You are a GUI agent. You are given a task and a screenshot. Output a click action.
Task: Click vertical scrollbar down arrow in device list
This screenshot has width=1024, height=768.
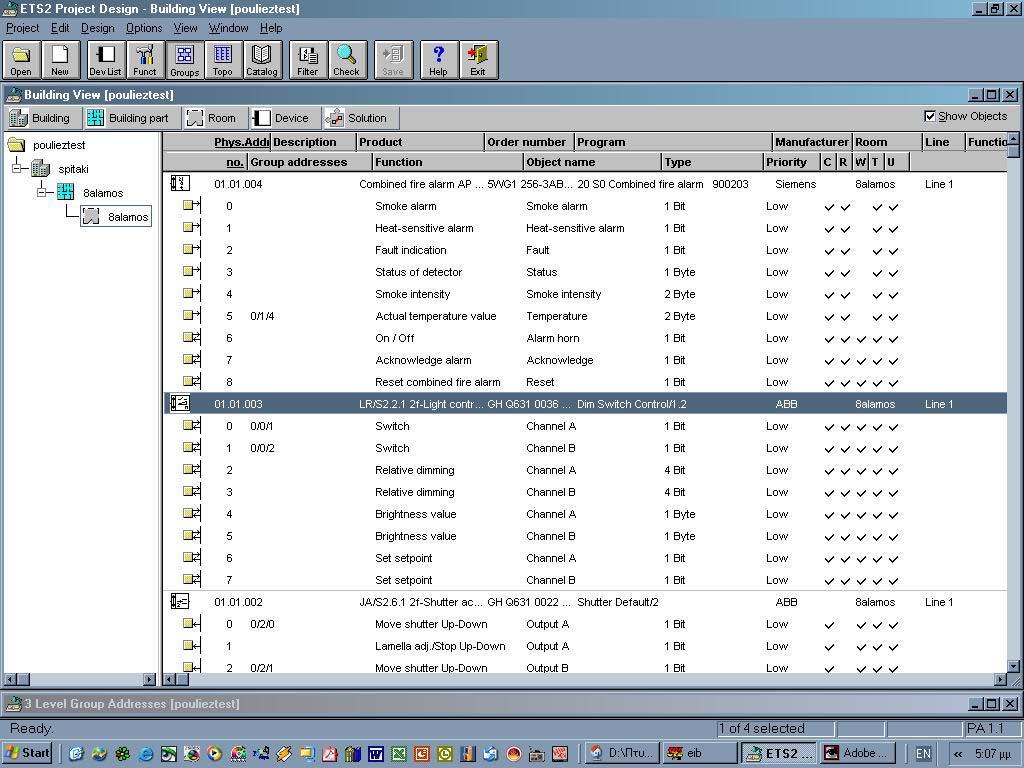[x=1013, y=666]
